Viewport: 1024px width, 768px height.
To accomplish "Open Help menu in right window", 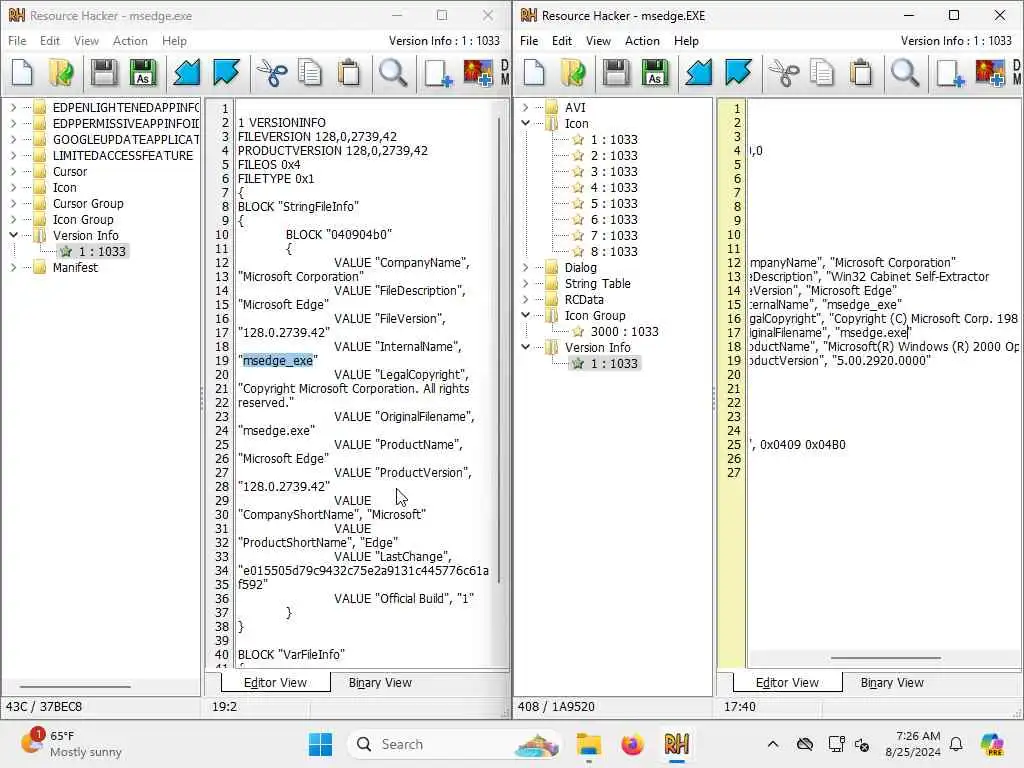I will click(686, 40).
